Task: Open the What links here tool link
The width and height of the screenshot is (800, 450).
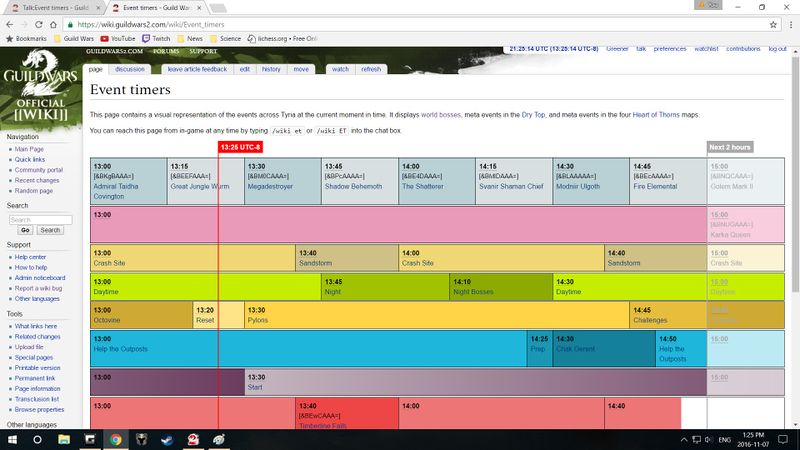Action: click(x=36, y=326)
